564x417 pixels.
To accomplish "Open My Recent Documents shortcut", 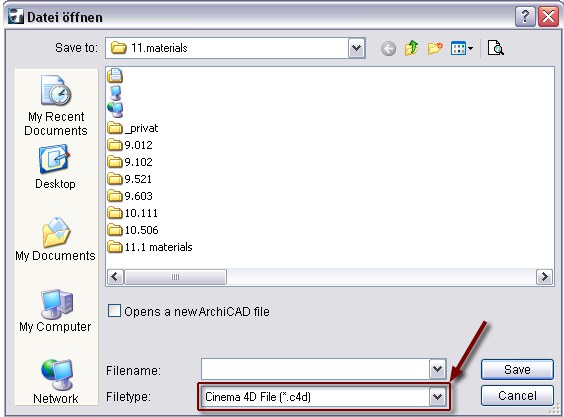I will tap(56, 105).
